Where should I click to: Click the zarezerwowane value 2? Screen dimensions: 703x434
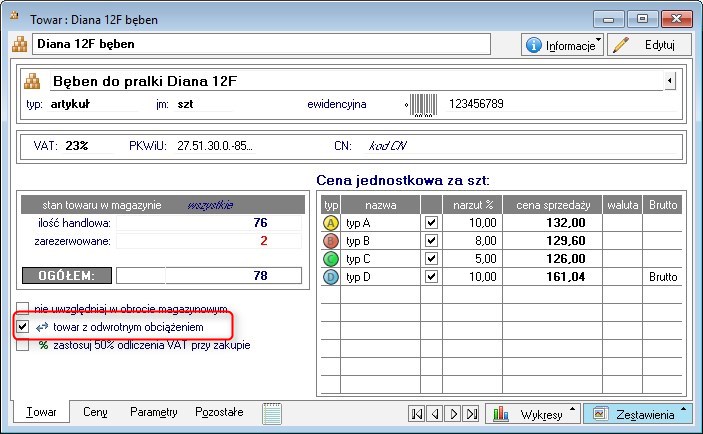coord(264,241)
